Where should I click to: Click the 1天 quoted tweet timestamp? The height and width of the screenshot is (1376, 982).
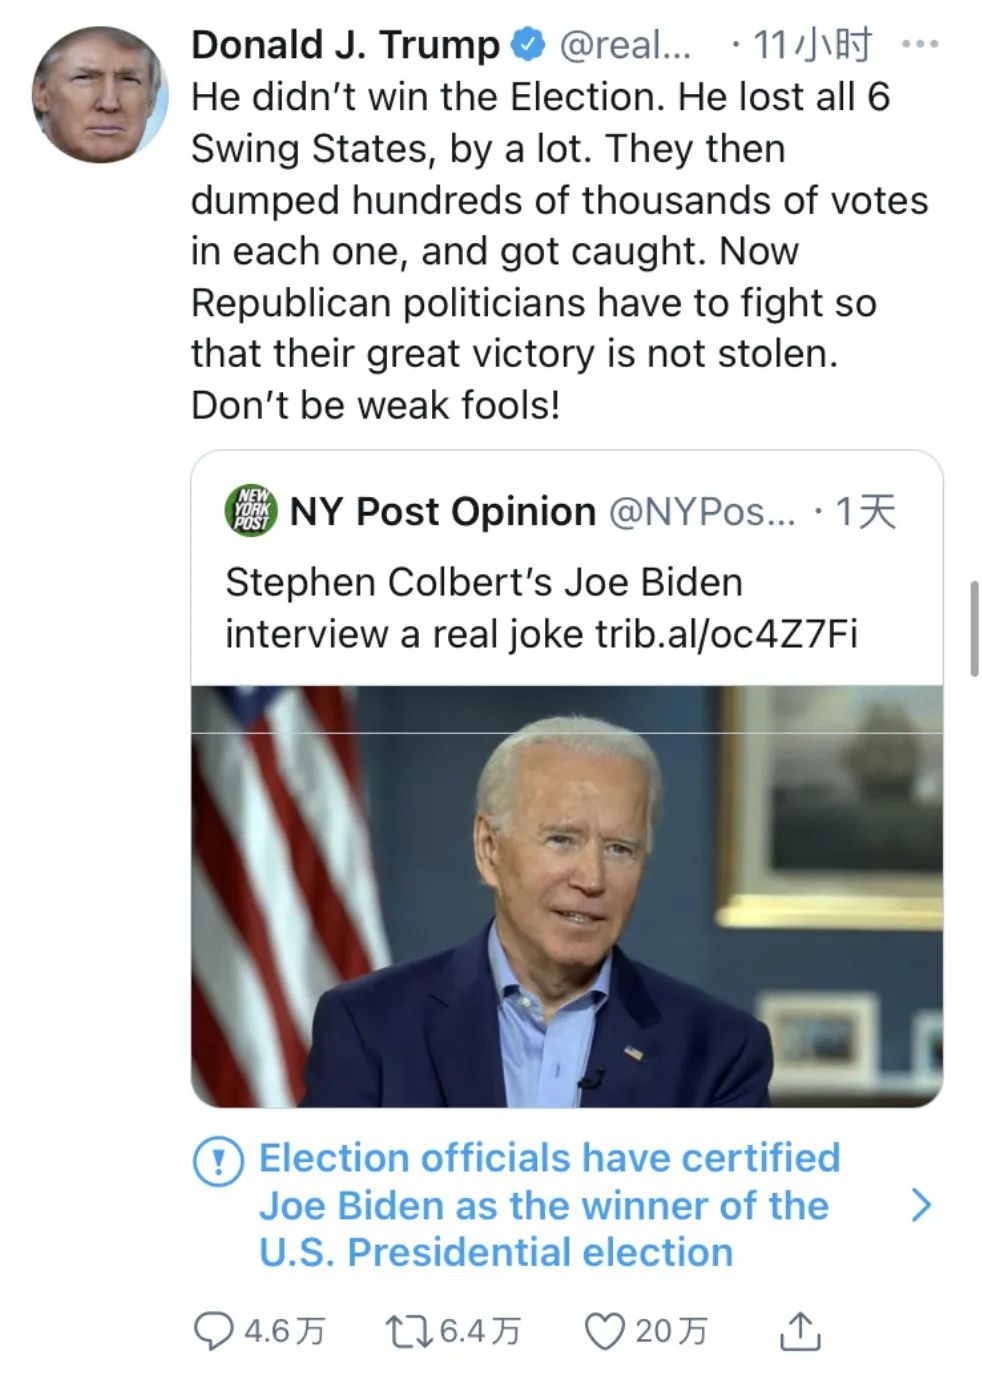point(866,512)
